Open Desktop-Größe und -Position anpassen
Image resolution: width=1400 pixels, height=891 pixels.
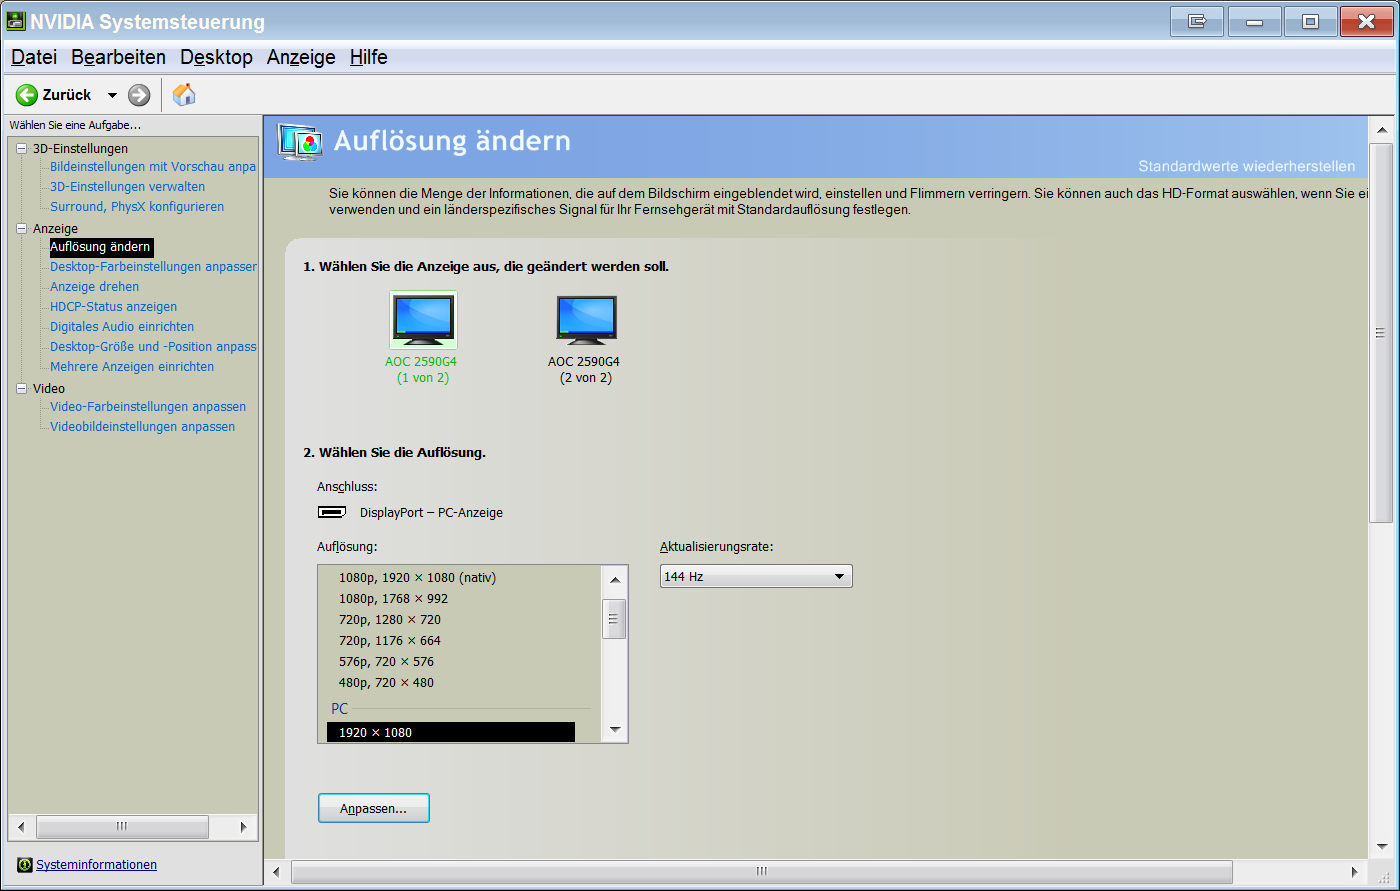(x=153, y=347)
